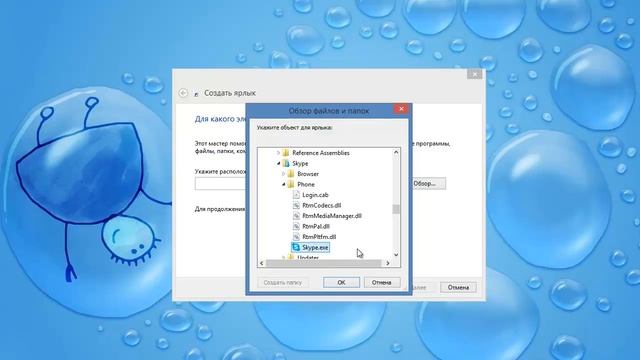This screenshot has height=360, width=640.
Task: Click the Reference Assemblies folder icon
Action: [286, 153]
